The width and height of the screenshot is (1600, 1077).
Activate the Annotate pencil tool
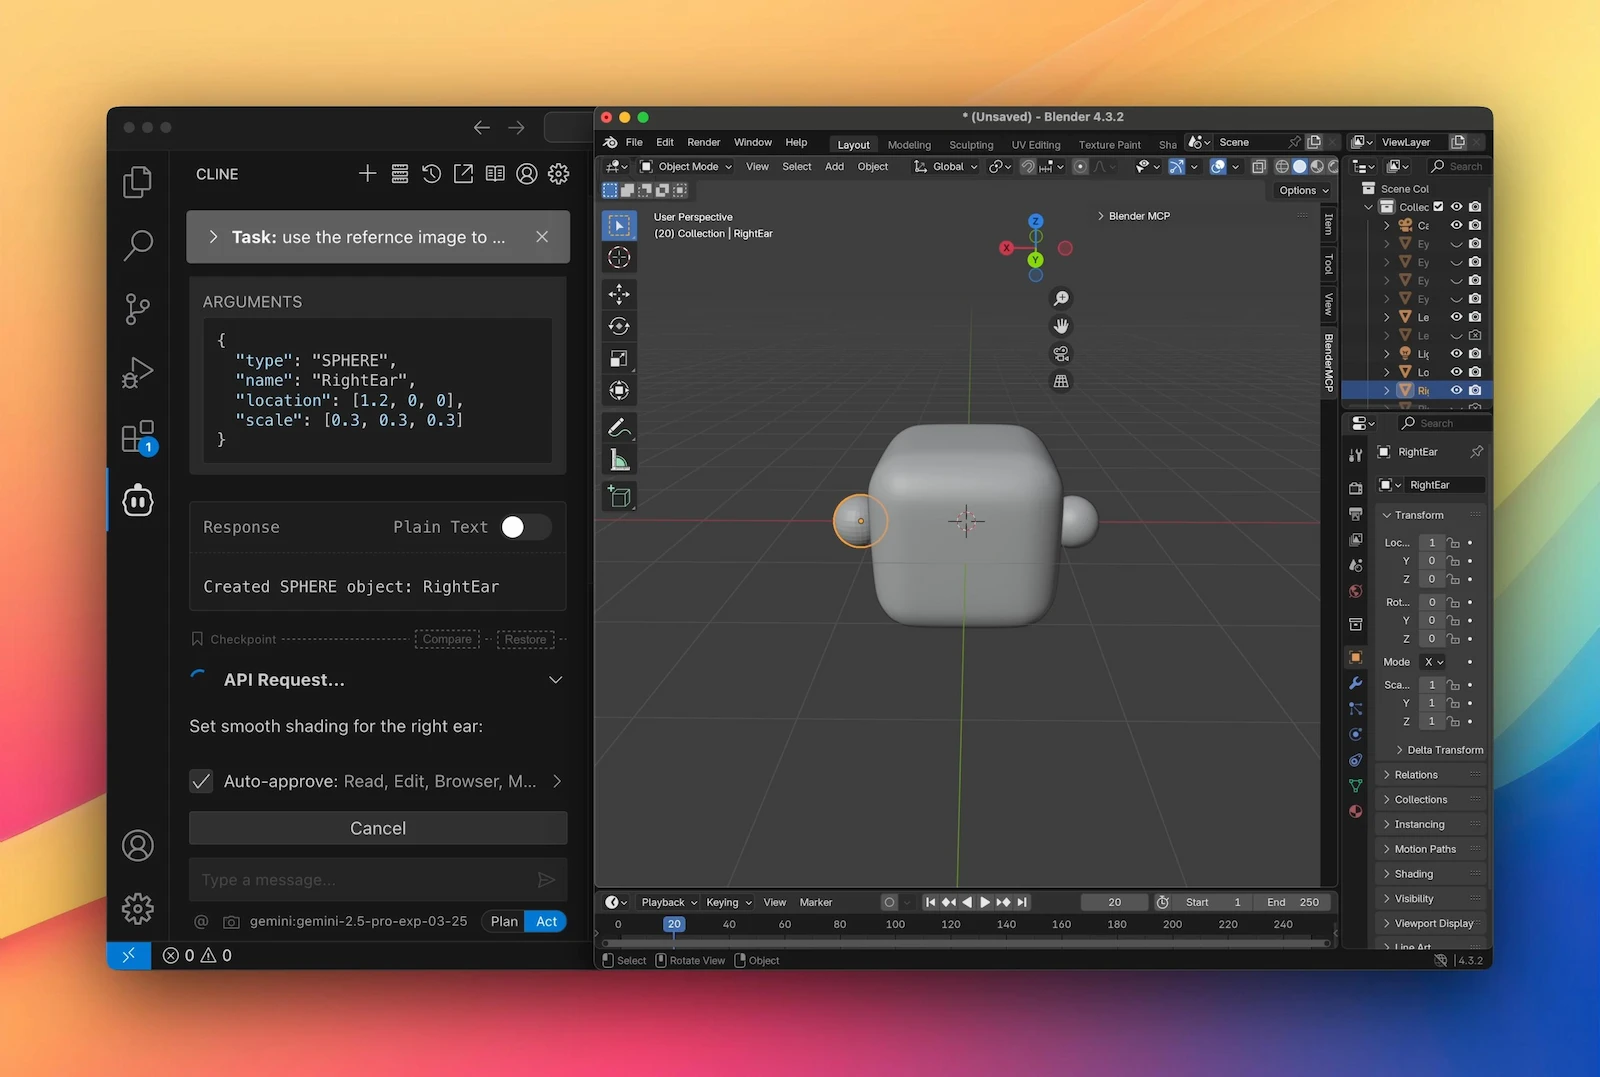pos(619,428)
